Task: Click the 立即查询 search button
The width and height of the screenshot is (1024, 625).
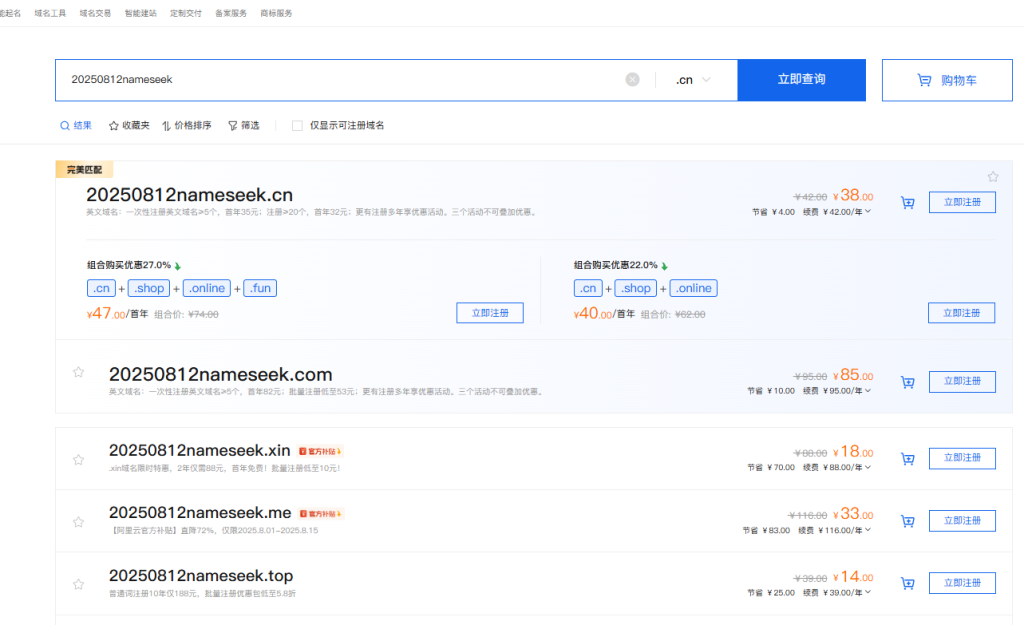Action: [x=801, y=80]
